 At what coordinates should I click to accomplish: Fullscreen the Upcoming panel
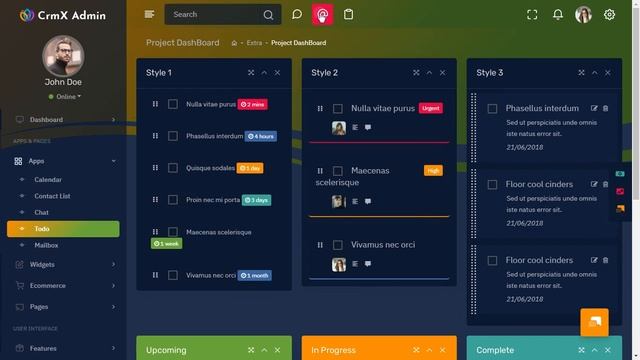pos(251,350)
